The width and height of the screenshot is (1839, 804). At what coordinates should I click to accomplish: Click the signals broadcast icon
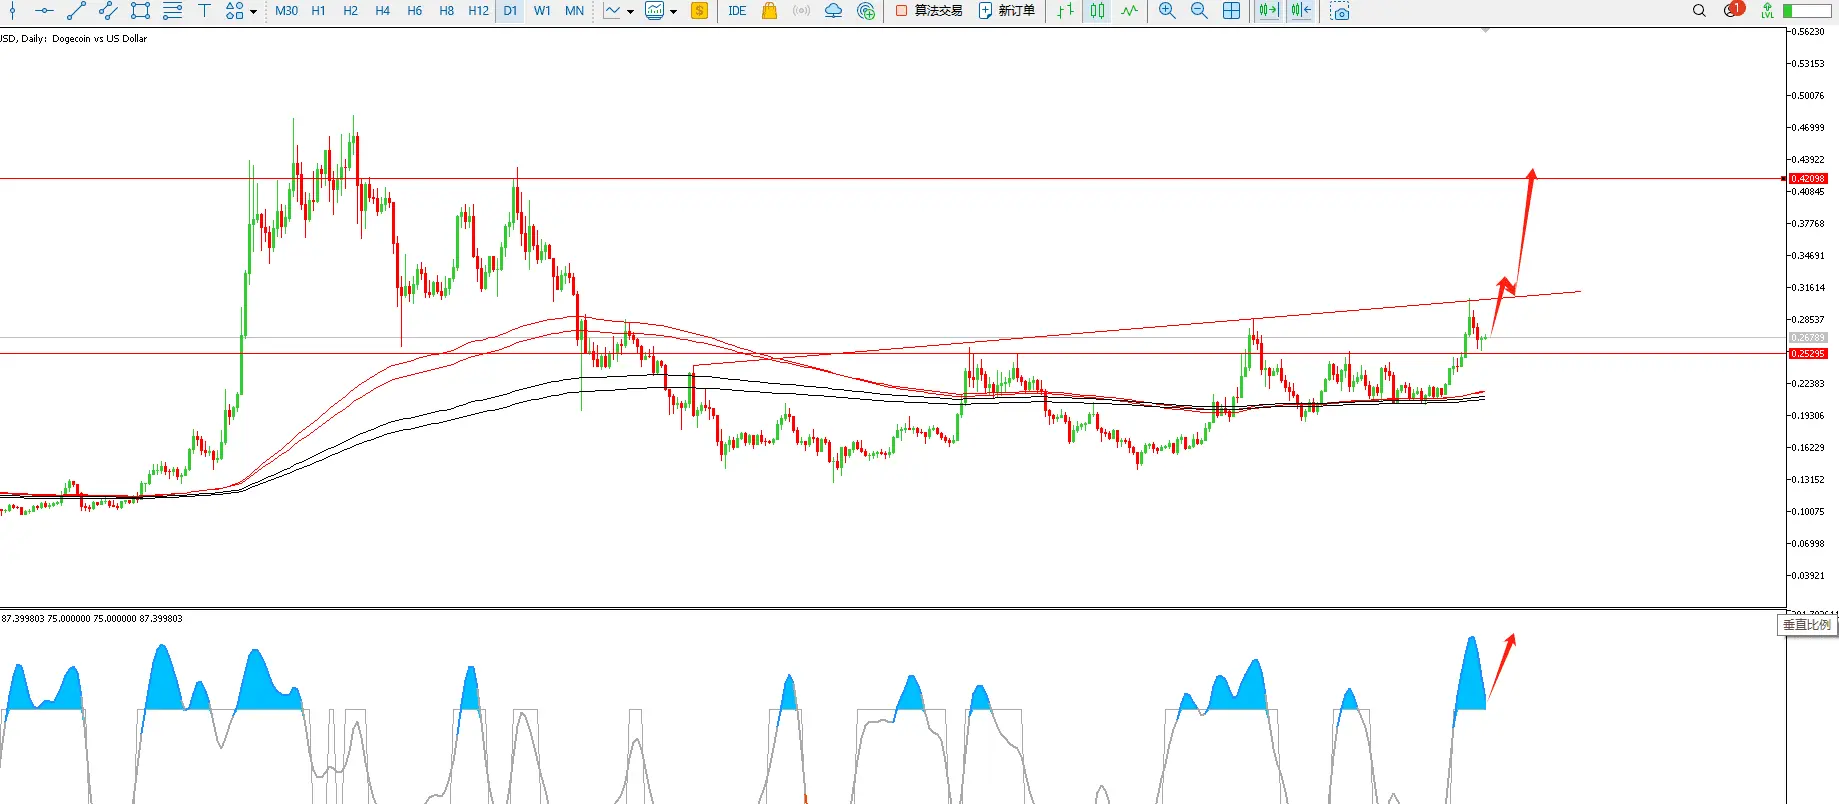801,11
